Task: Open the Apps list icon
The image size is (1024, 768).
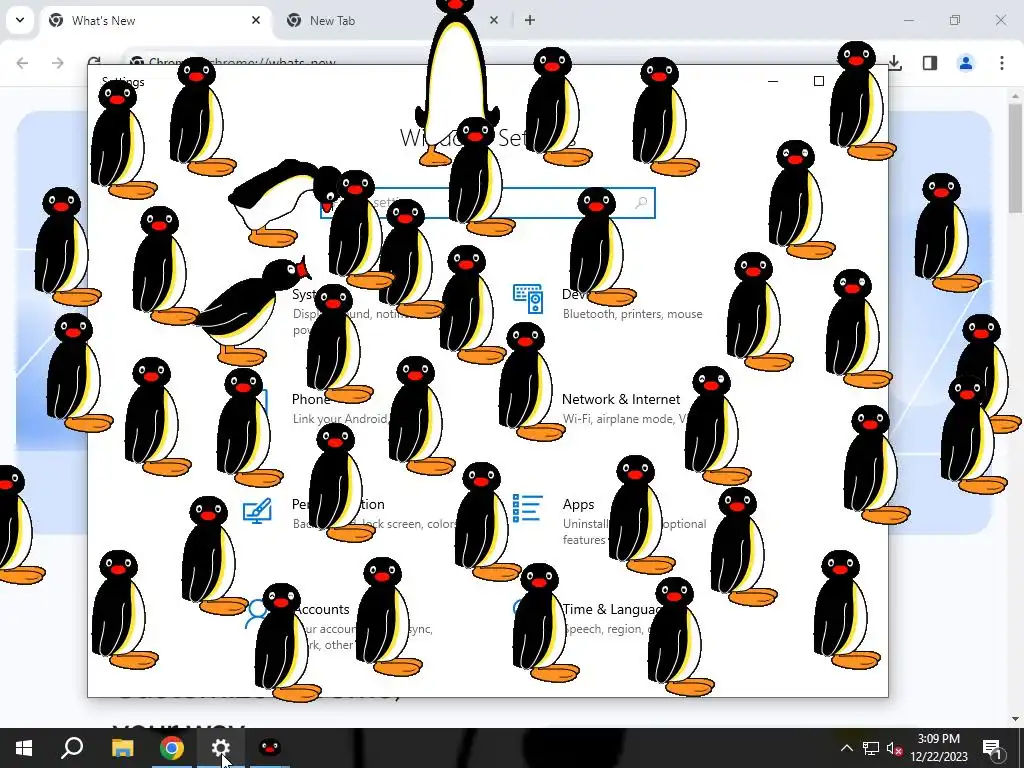Action: pyautogui.click(x=528, y=507)
